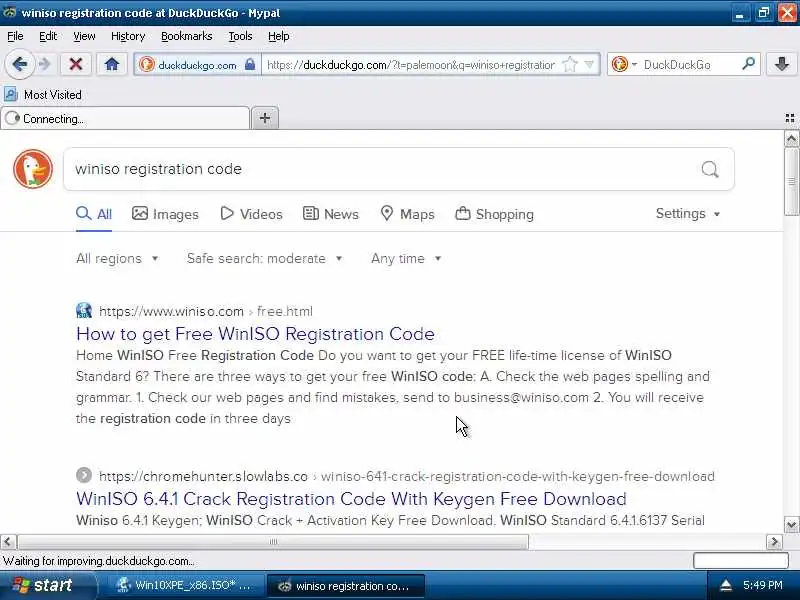Click the chromehunter.slowlabs.co URL text
The image size is (800, 600).
click(x=203, y=476)
